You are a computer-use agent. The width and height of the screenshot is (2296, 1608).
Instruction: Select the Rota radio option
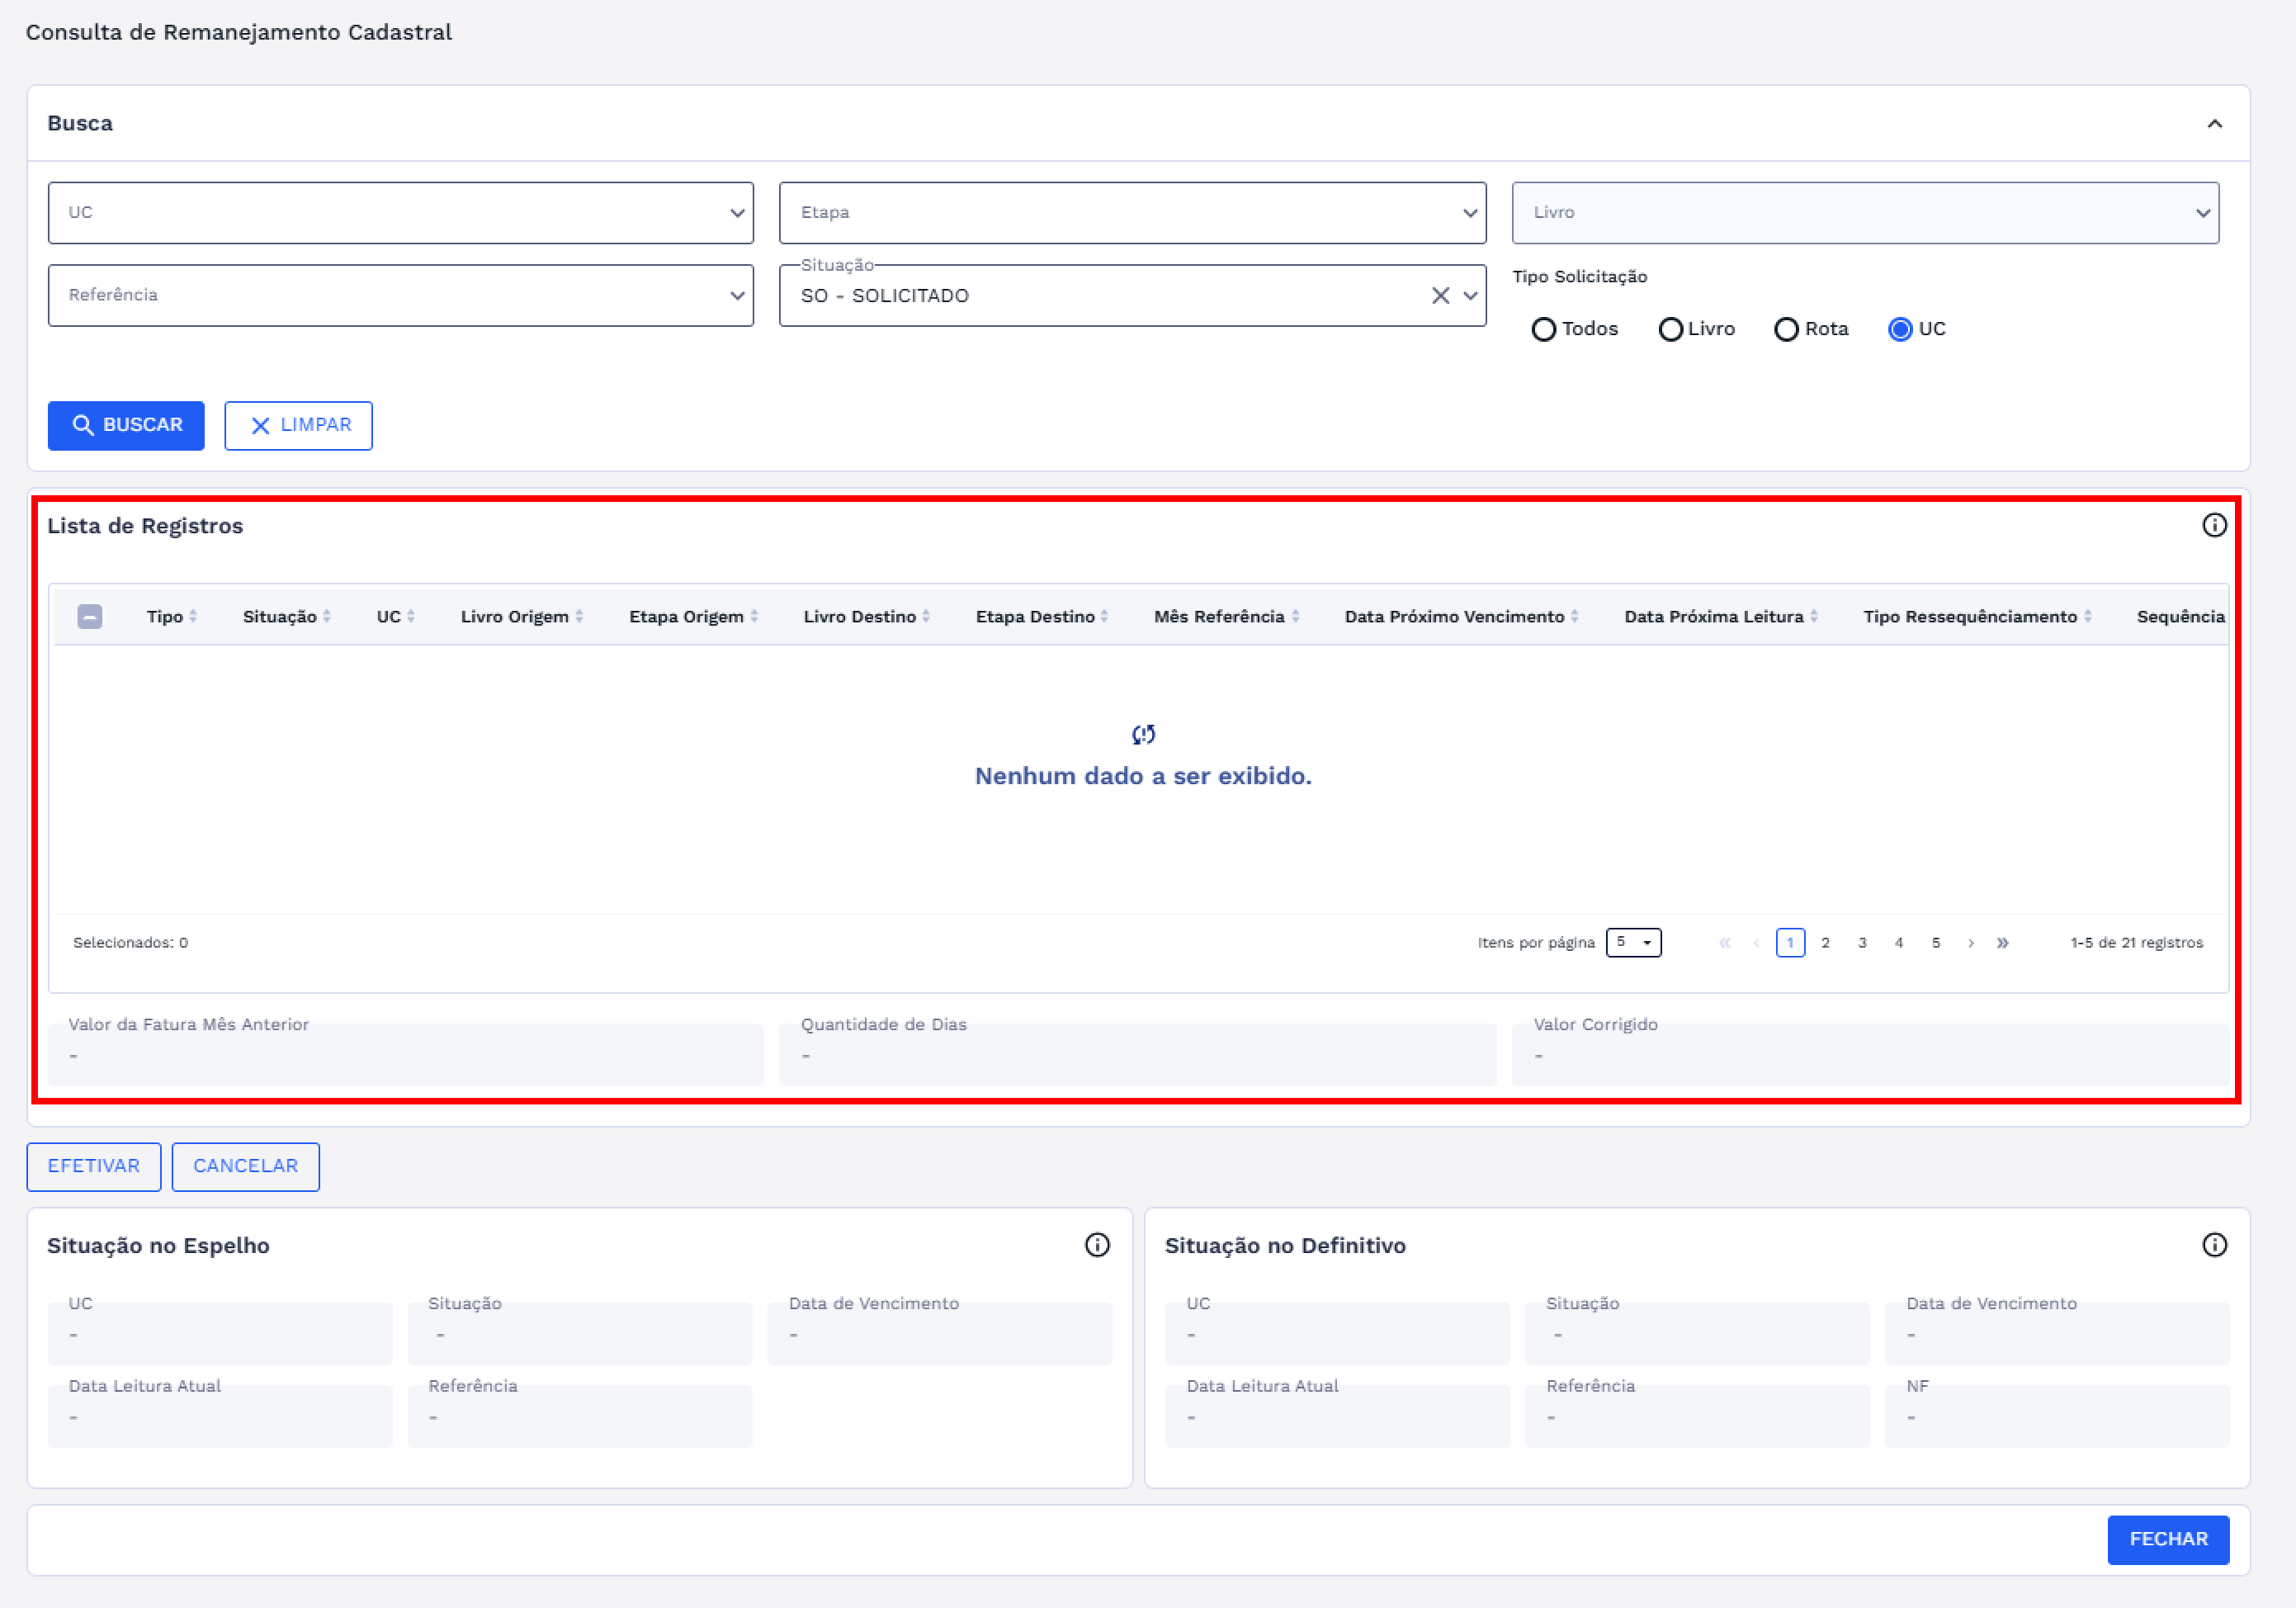click(x=1786, y=329)
